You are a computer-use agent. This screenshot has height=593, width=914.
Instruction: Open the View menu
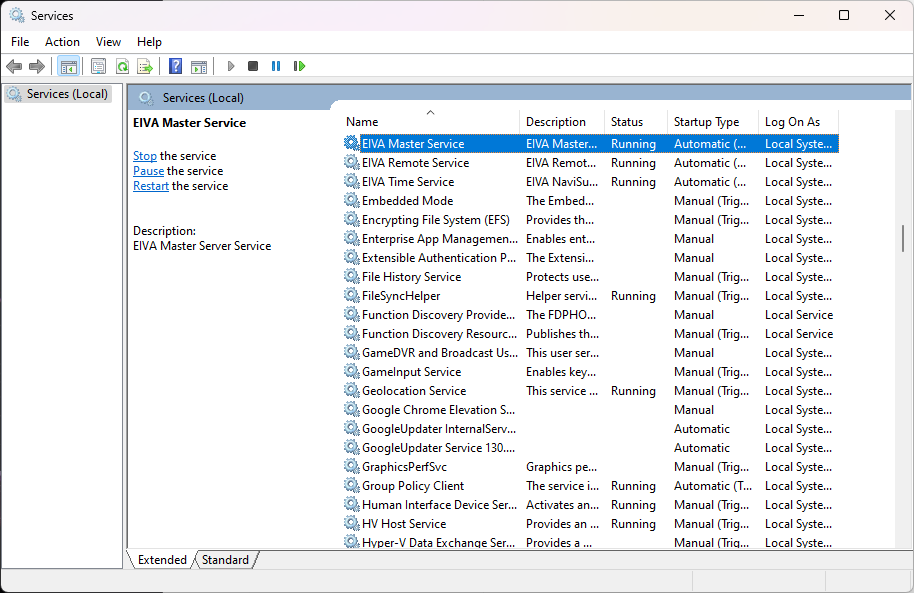pos(108,42)
